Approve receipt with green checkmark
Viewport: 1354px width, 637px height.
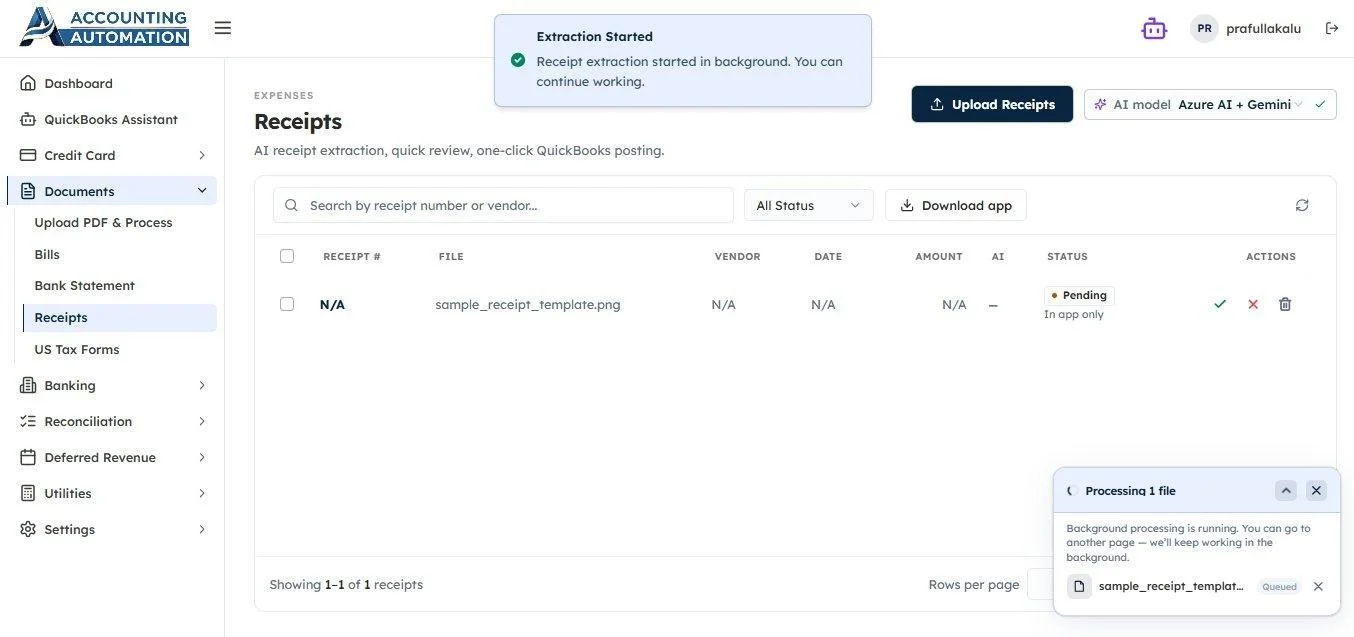coord(1220,304)
